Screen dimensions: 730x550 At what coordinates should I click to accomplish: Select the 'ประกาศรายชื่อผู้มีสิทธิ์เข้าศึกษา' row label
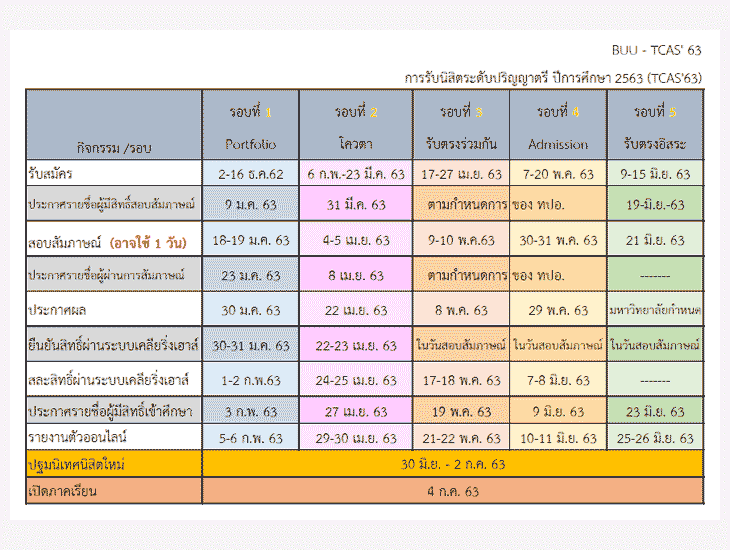tap(114, 410)
